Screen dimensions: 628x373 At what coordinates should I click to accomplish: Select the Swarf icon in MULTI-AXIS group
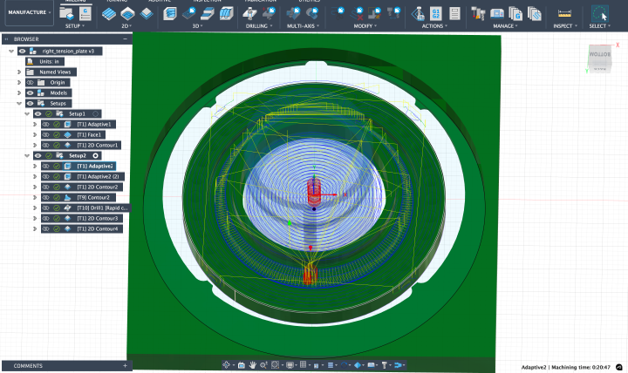tap(293, 14)
